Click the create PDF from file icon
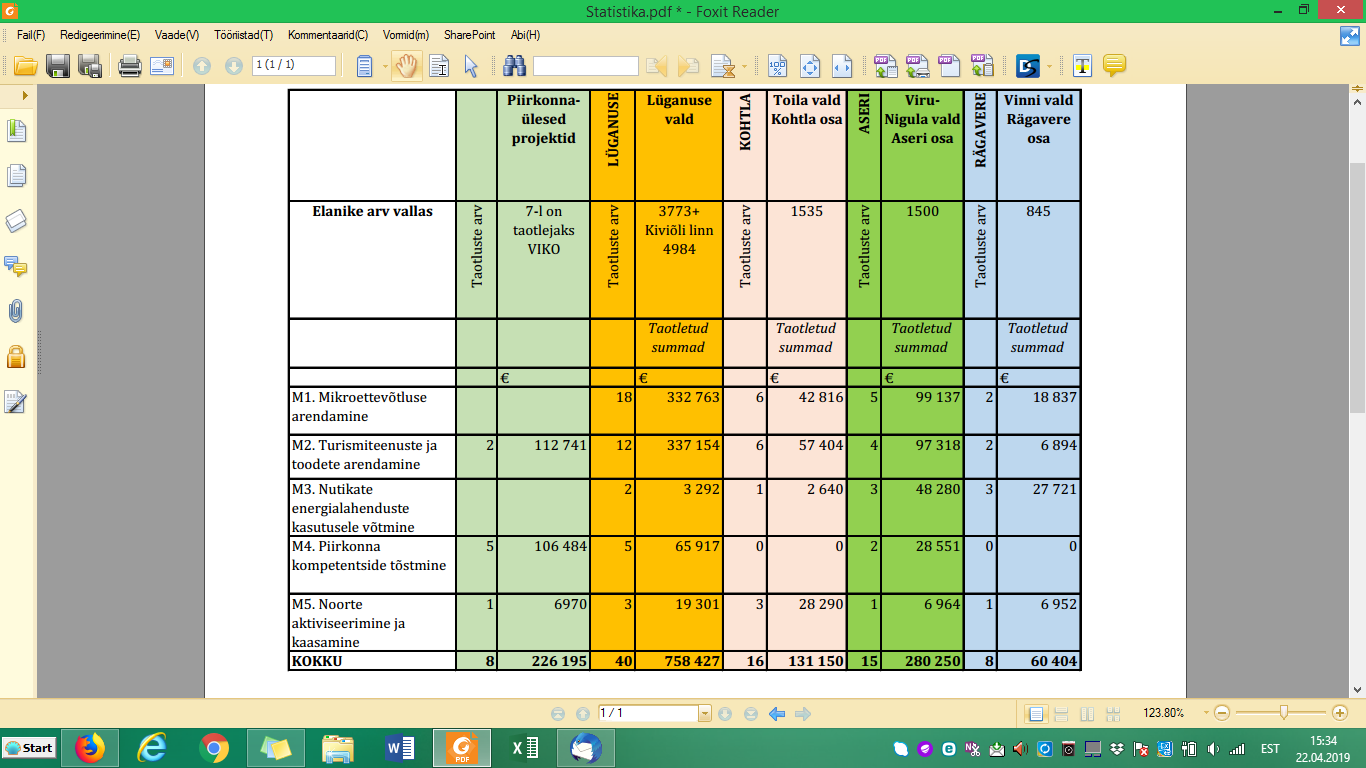 (886, 66)
